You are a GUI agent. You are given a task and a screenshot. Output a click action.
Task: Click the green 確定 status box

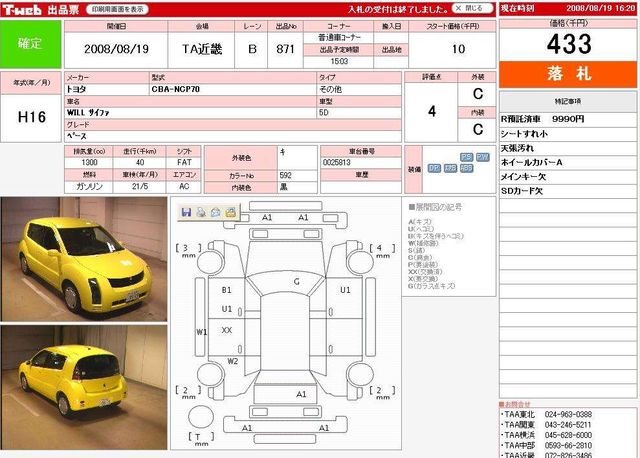(31, 44)
